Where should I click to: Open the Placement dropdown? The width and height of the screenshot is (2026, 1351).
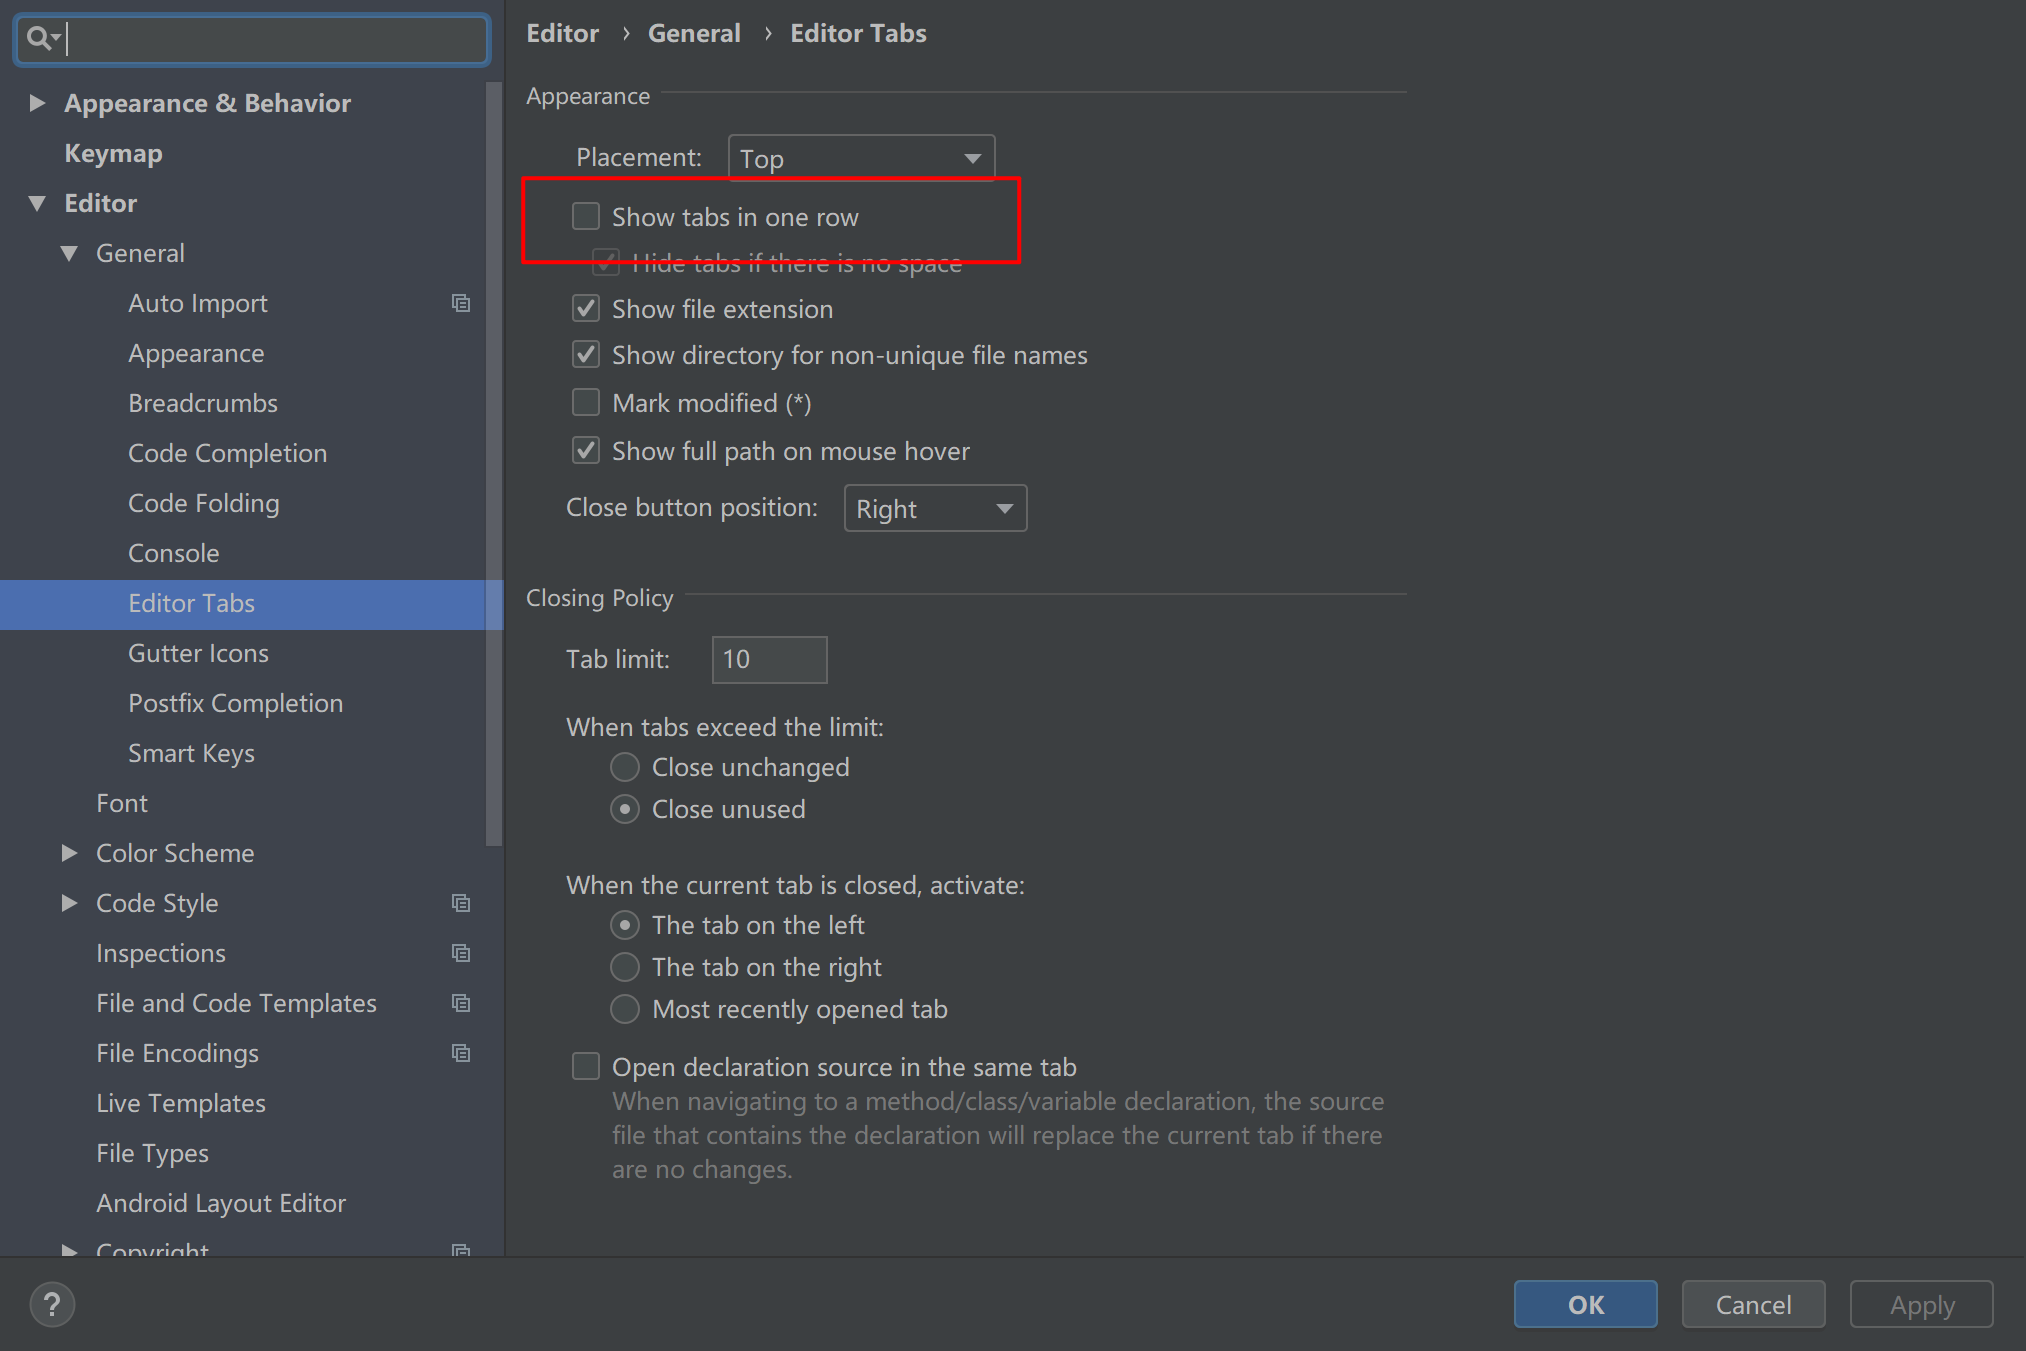(861, 158)
